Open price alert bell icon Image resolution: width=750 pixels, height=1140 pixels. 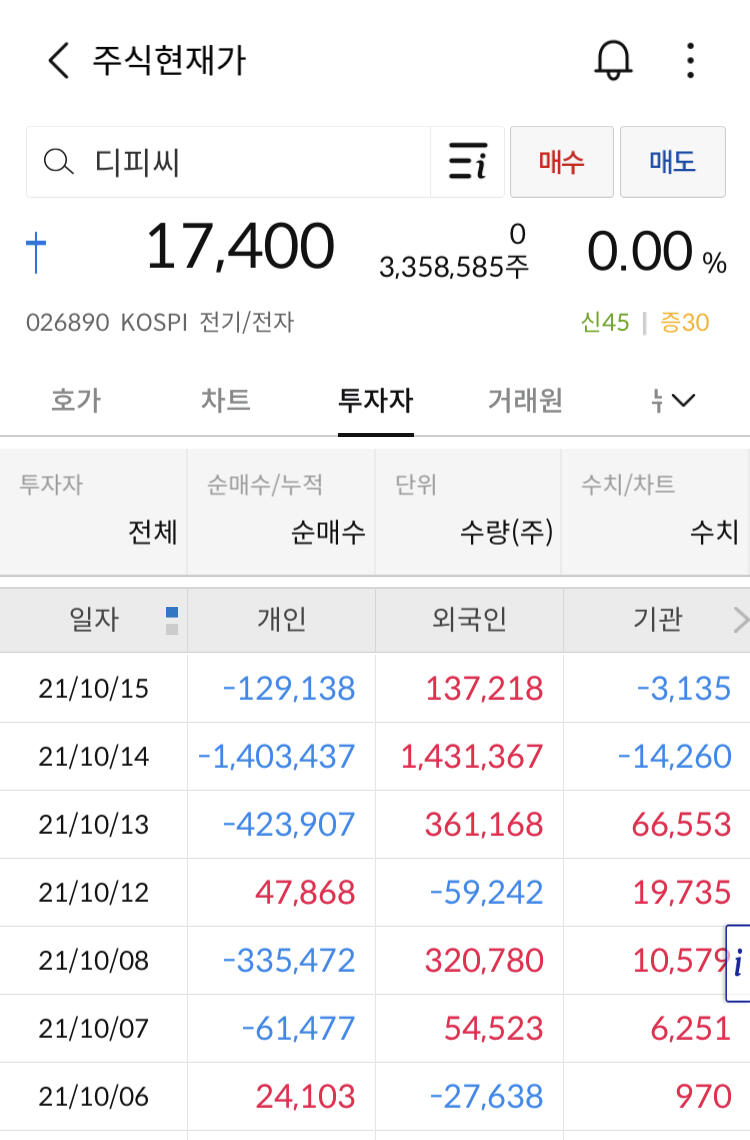click(x=614, y=61)
